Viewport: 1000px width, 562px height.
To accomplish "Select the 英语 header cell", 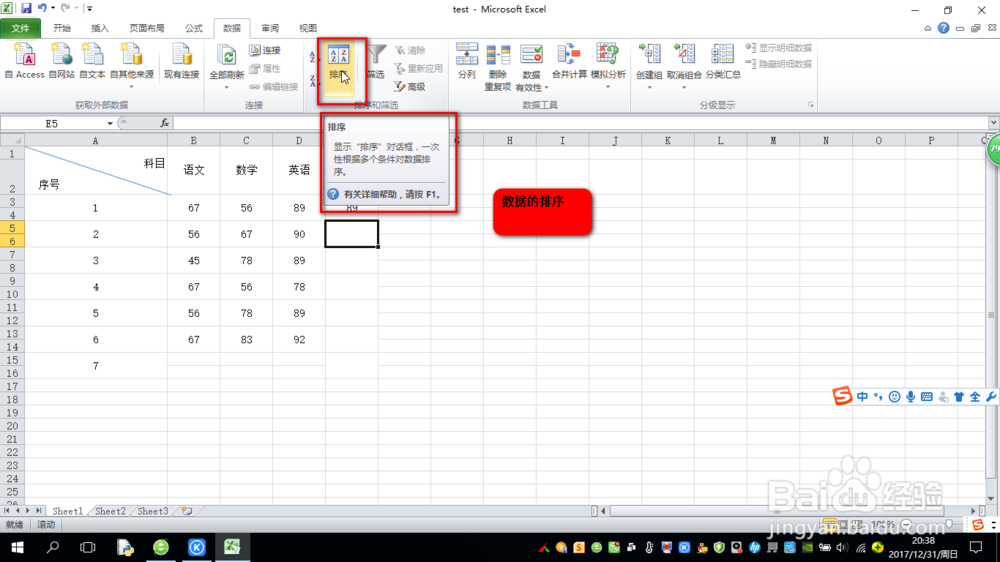I will pos(299,170).
